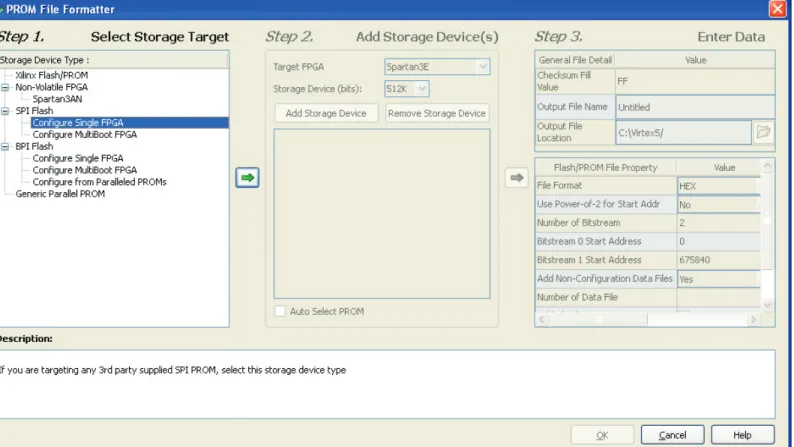Toggle the Auto Select PROM checkbox
Image resolution: width=794 pixels, height=447 pixels.
pyautogui.click(x=280, y=311)
